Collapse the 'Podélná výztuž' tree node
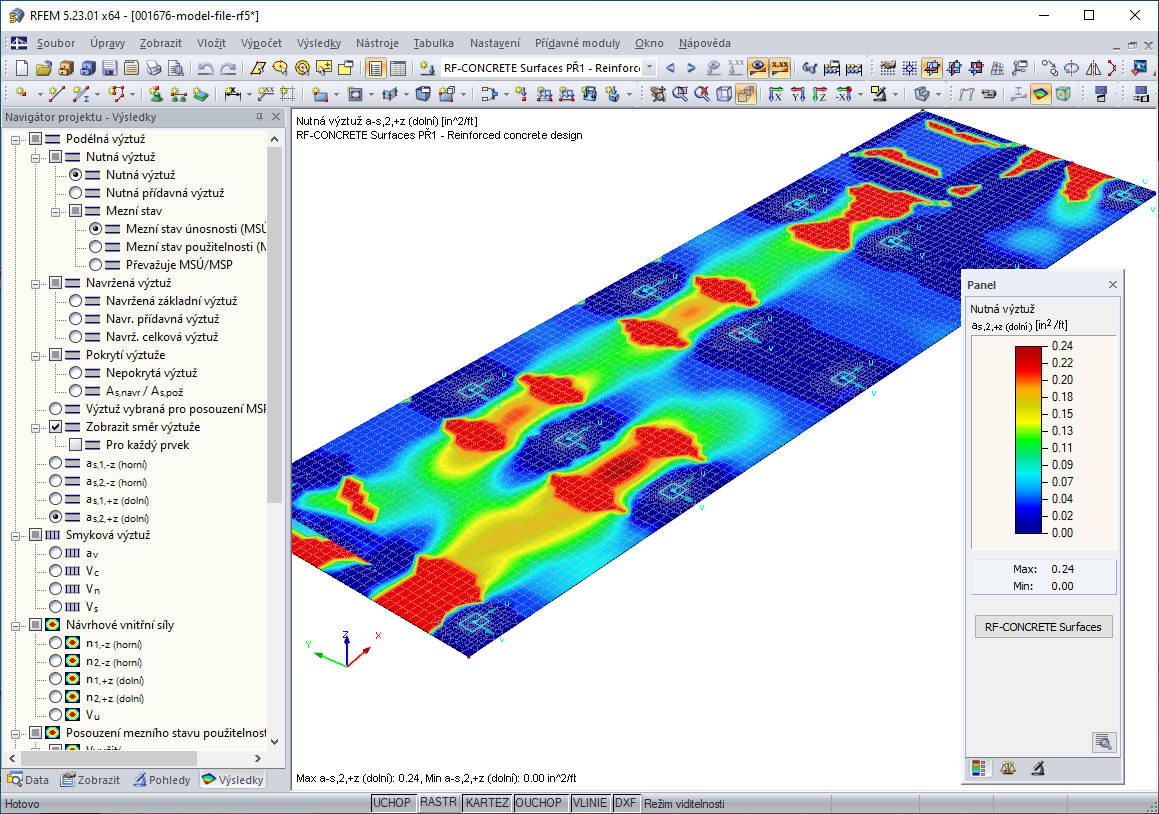The width and height of the screenshot is (1159, 814). click(15, 140)
